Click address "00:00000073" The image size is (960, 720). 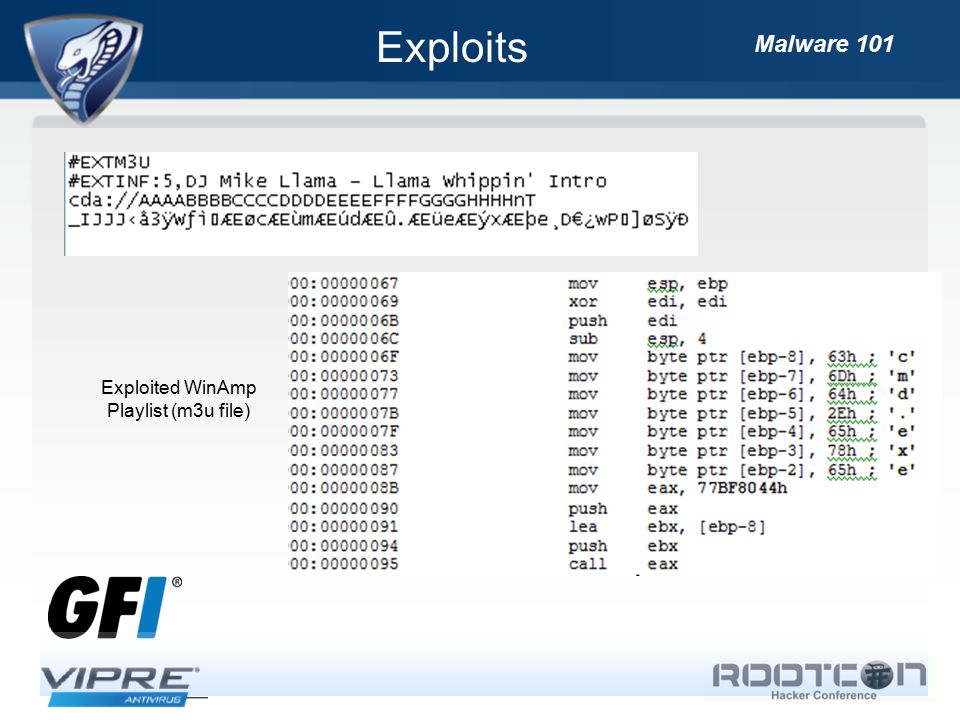coord(344,376)
